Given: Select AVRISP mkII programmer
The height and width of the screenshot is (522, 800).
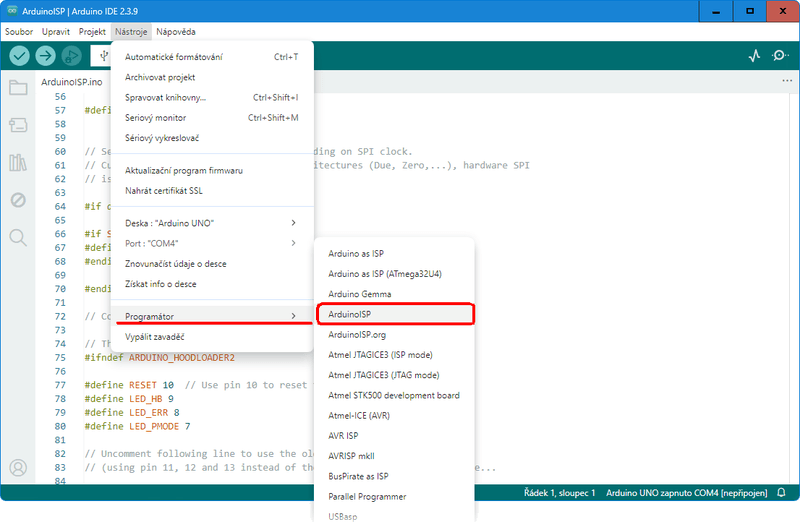Looking at the screenshot, I should tap(394, 456).
